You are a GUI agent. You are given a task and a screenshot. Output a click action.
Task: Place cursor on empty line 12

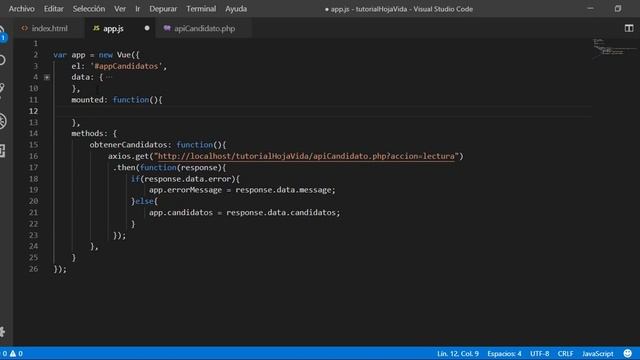point(322,111)
